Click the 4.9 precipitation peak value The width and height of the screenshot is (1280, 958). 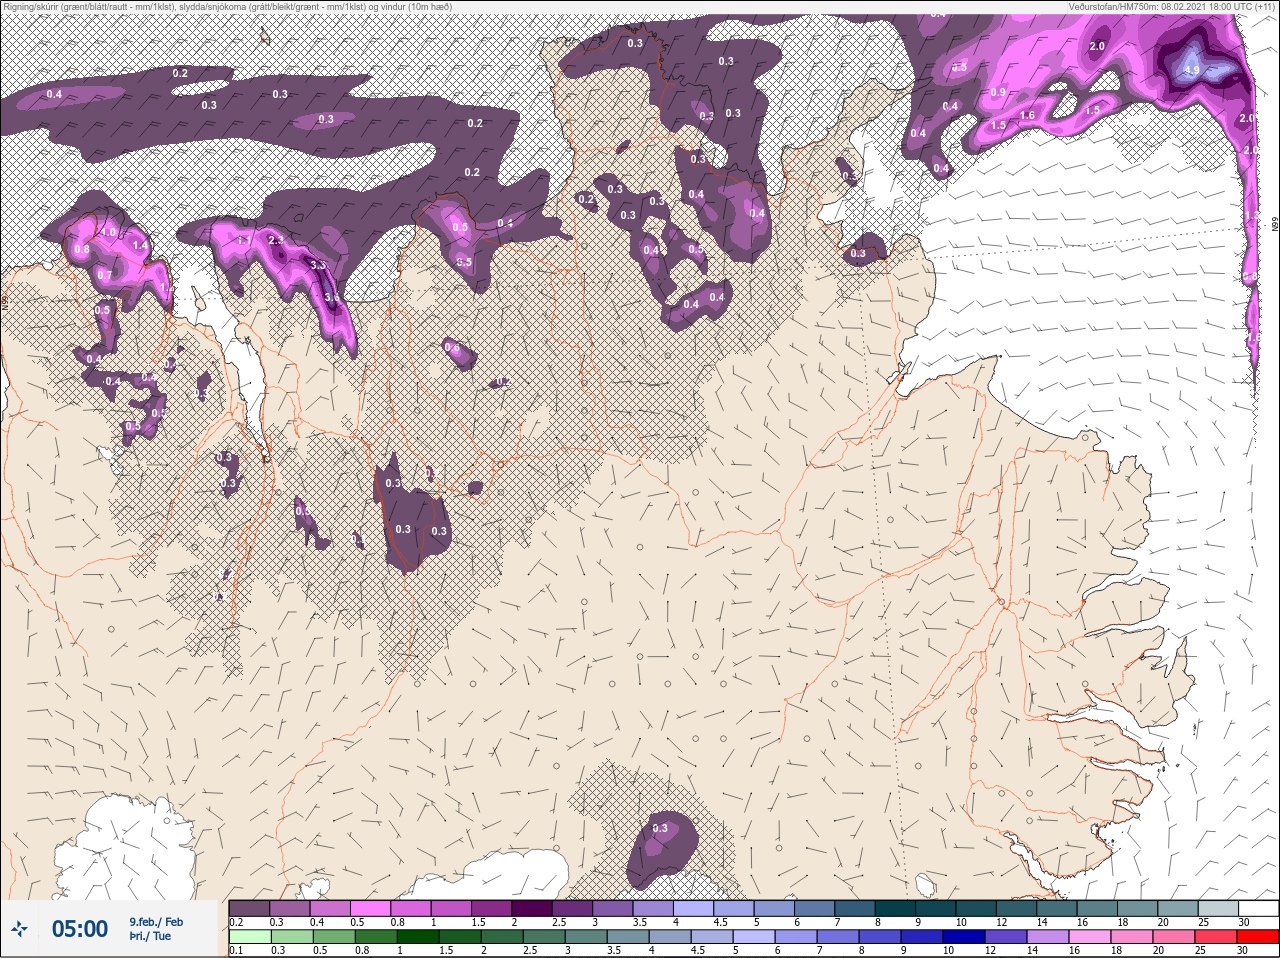click(1190, 71)
